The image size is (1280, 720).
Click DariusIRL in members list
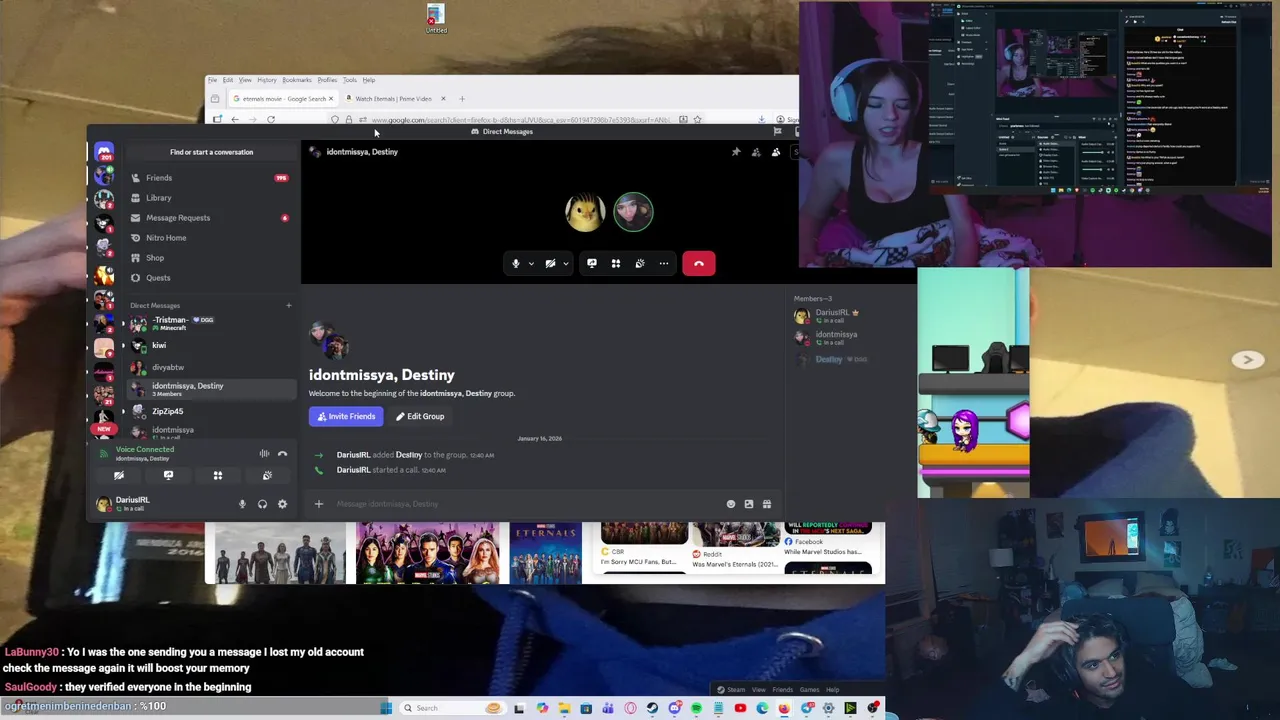[x=850, y=316]
